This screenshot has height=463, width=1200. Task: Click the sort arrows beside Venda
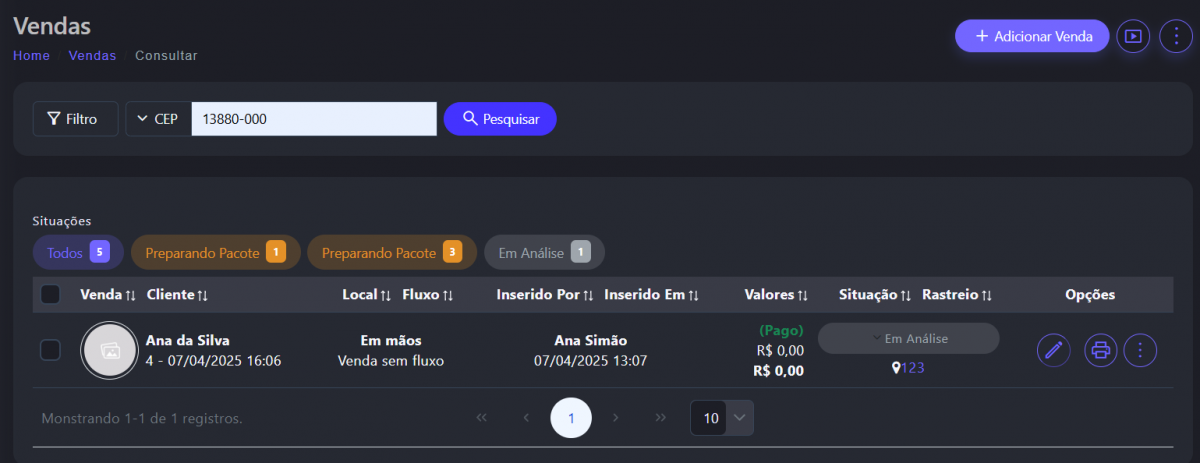(x=130, y=295)
